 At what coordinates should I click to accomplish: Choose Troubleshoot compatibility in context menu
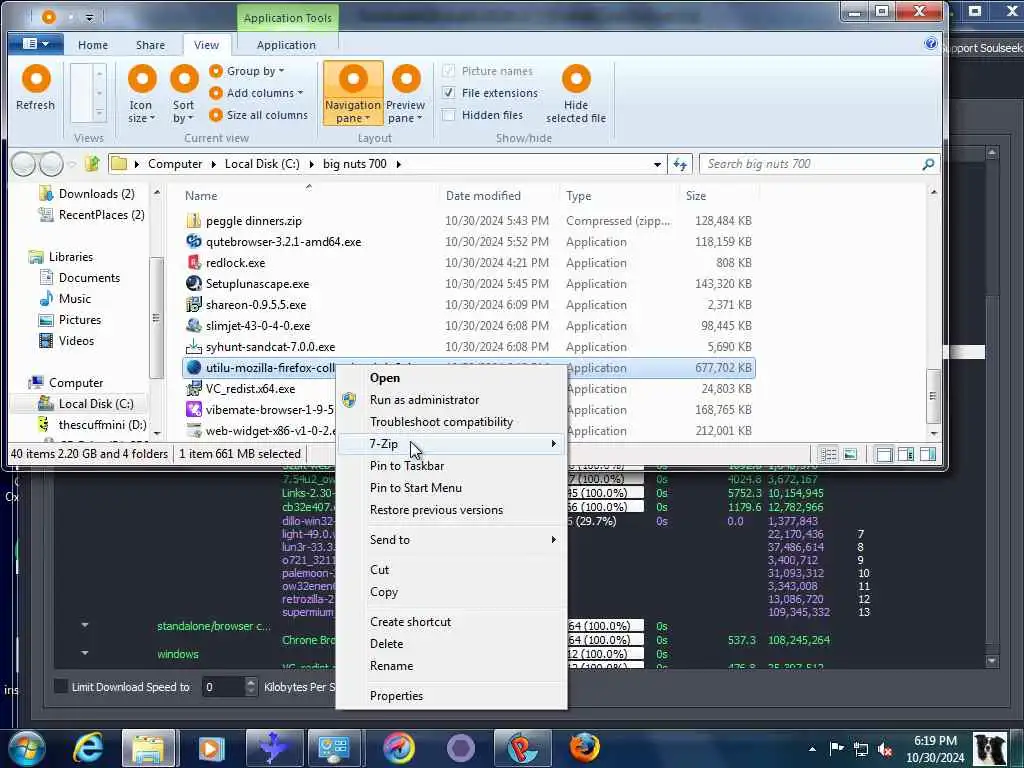441,422
